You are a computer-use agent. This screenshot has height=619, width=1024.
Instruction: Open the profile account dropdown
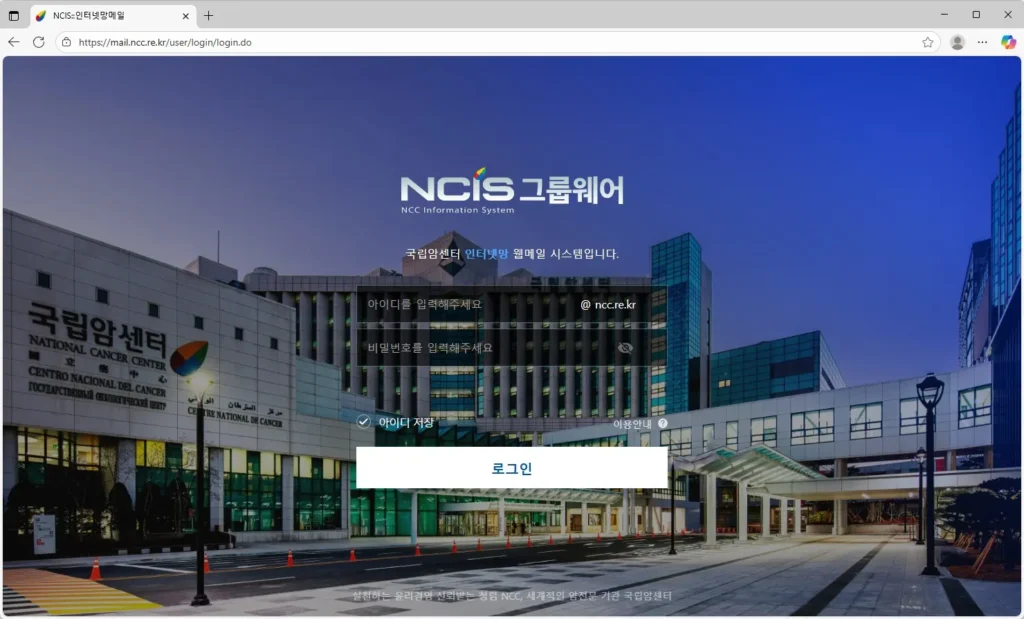click(x=958, y=42)
